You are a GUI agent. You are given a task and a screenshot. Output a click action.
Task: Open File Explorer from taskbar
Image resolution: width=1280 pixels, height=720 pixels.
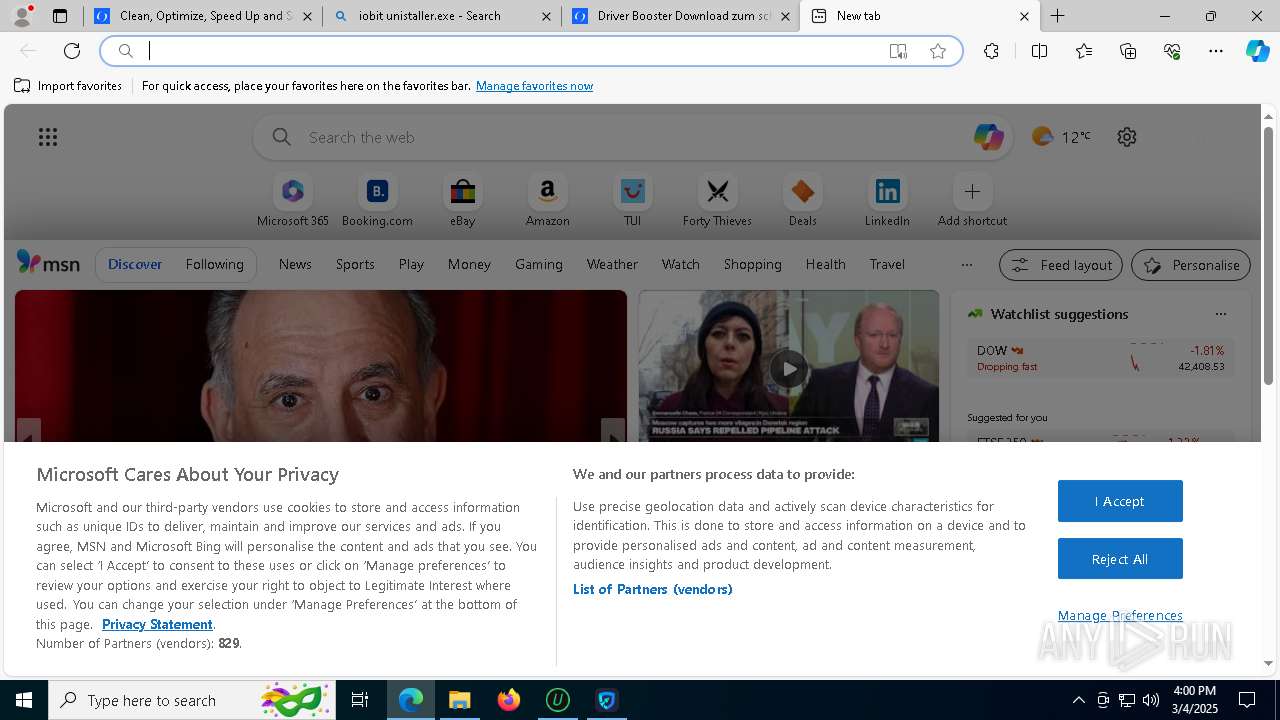point(459,700)
